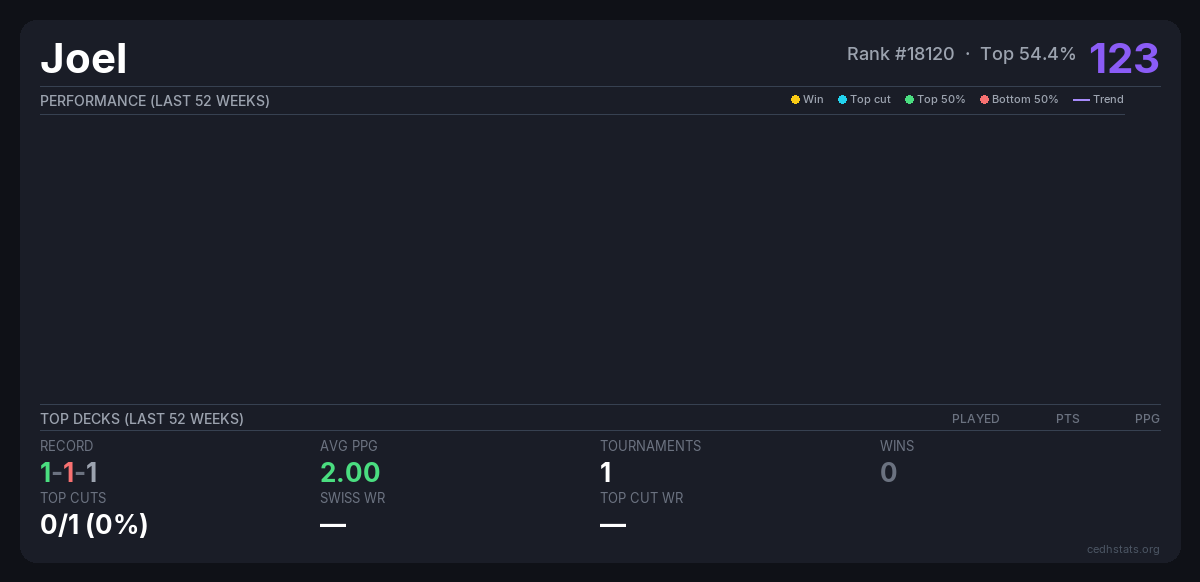Click the Performance (Last 52 Weeks) heading

click(x=155, y=101)
